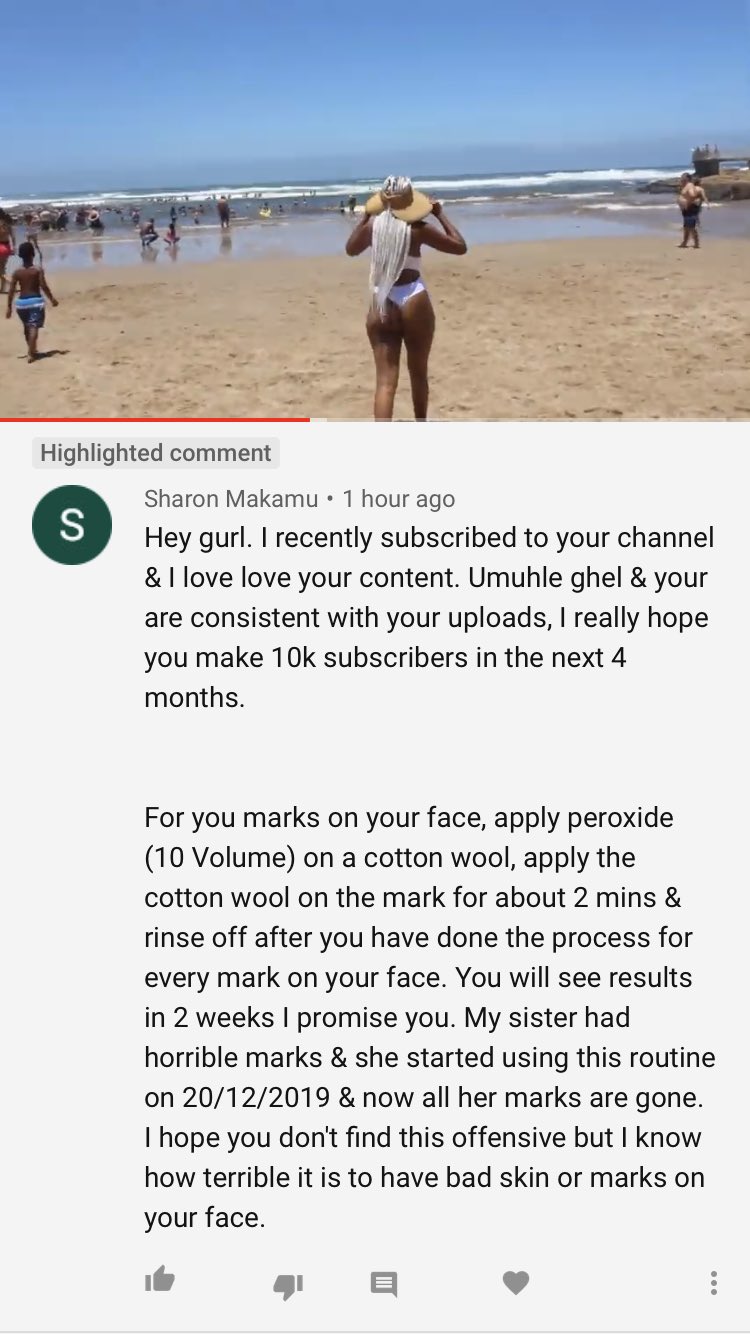
Task: Tap the pier structure on the horizon
Action: coord(718,162)
